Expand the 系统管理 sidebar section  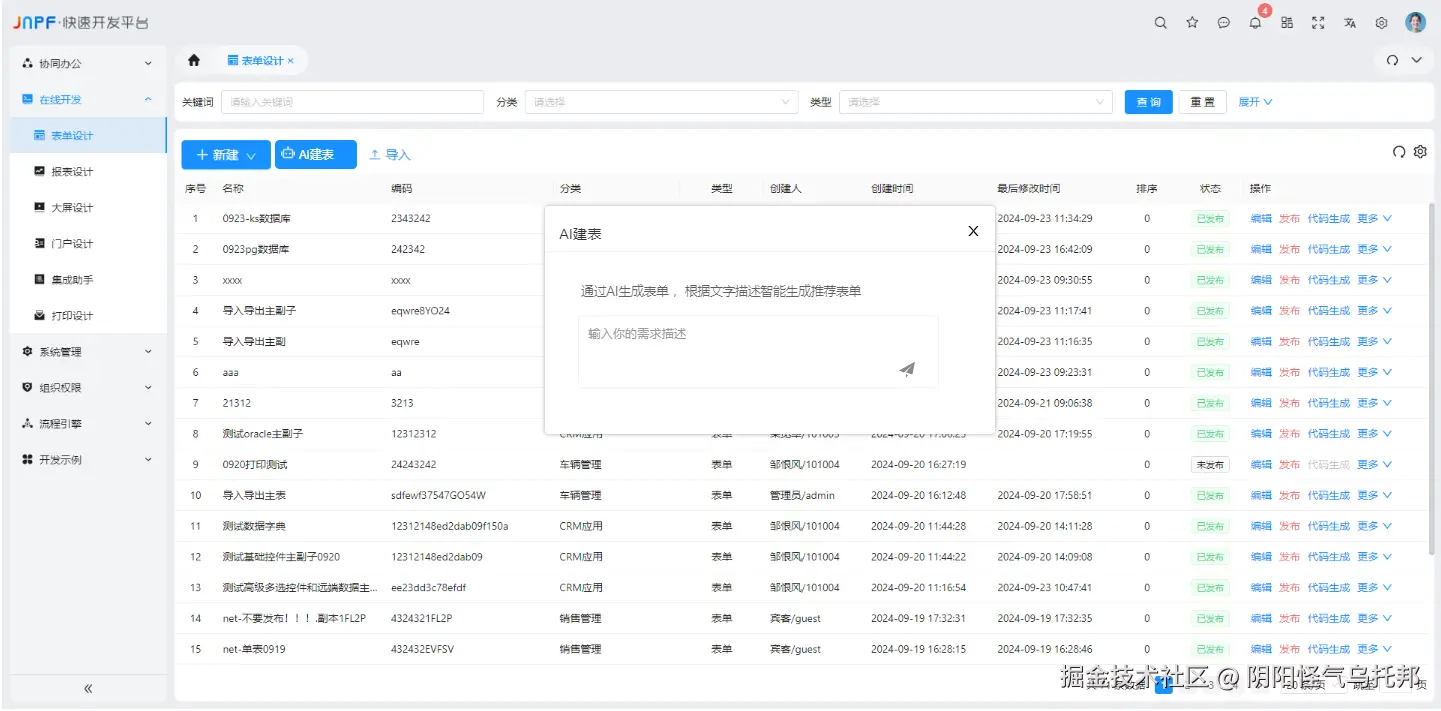[x=87, y=351]
